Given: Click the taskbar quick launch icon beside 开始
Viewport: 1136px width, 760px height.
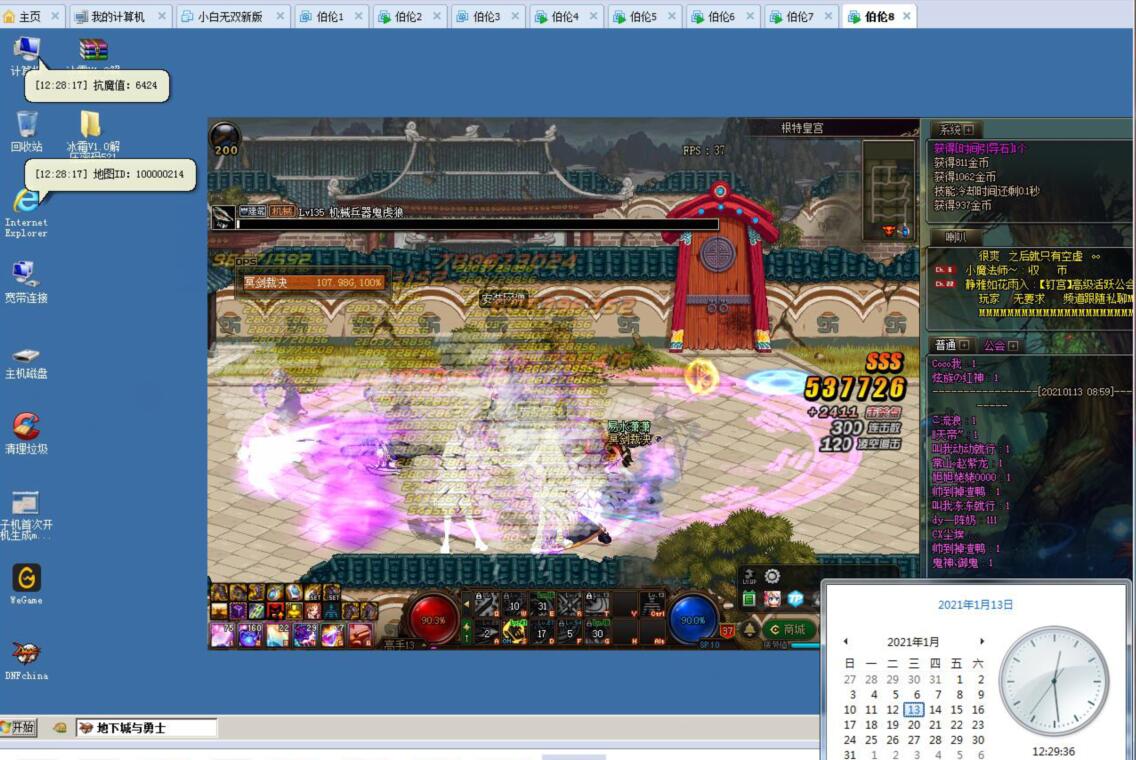Looking at the screenshot, I should pyautogui.click(x=59, y=727).
